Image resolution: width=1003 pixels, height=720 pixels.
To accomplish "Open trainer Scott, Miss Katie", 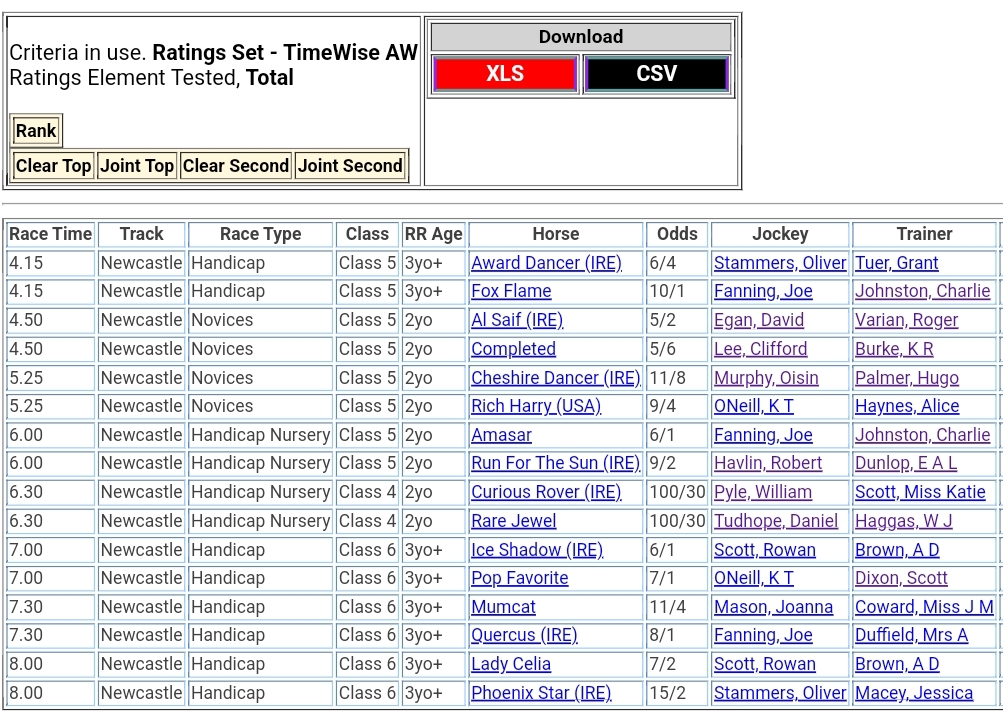I will click(920, 492).
